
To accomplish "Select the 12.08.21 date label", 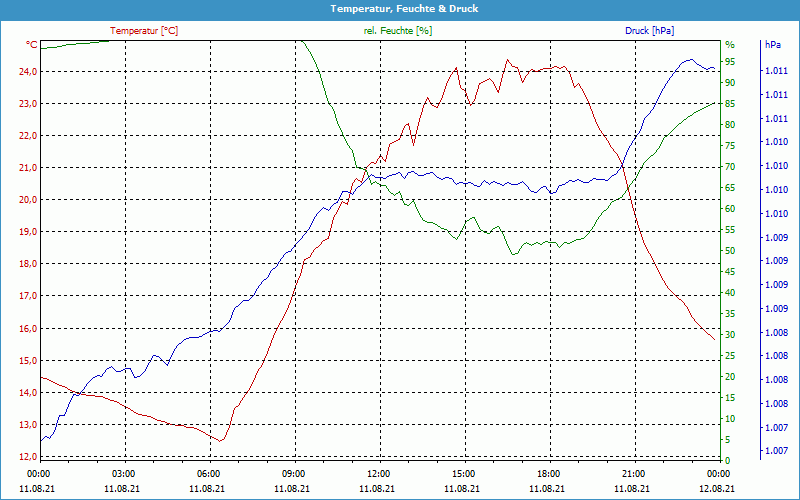I will pos(717,488).
